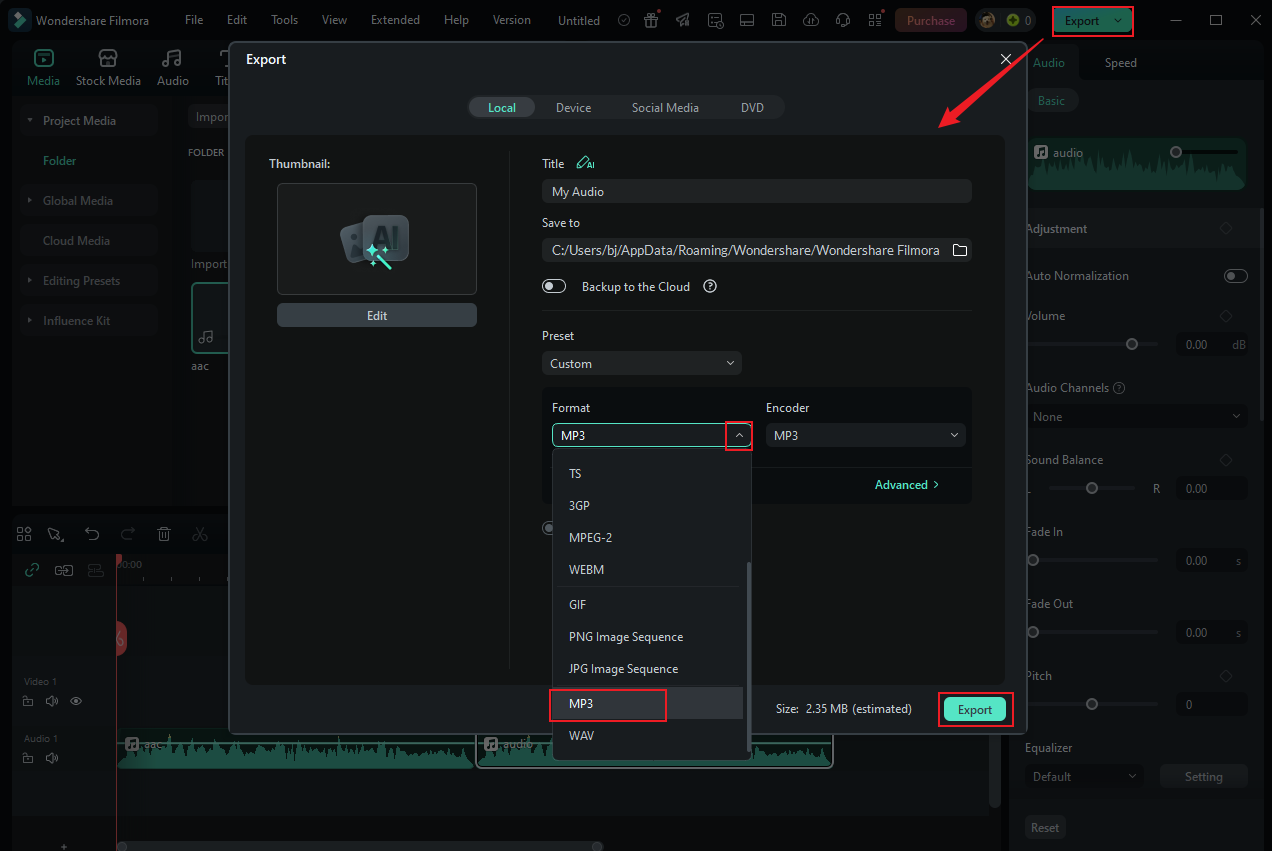Click the Undo icon above the timeline
The image size is (1272, 851).
92,534
